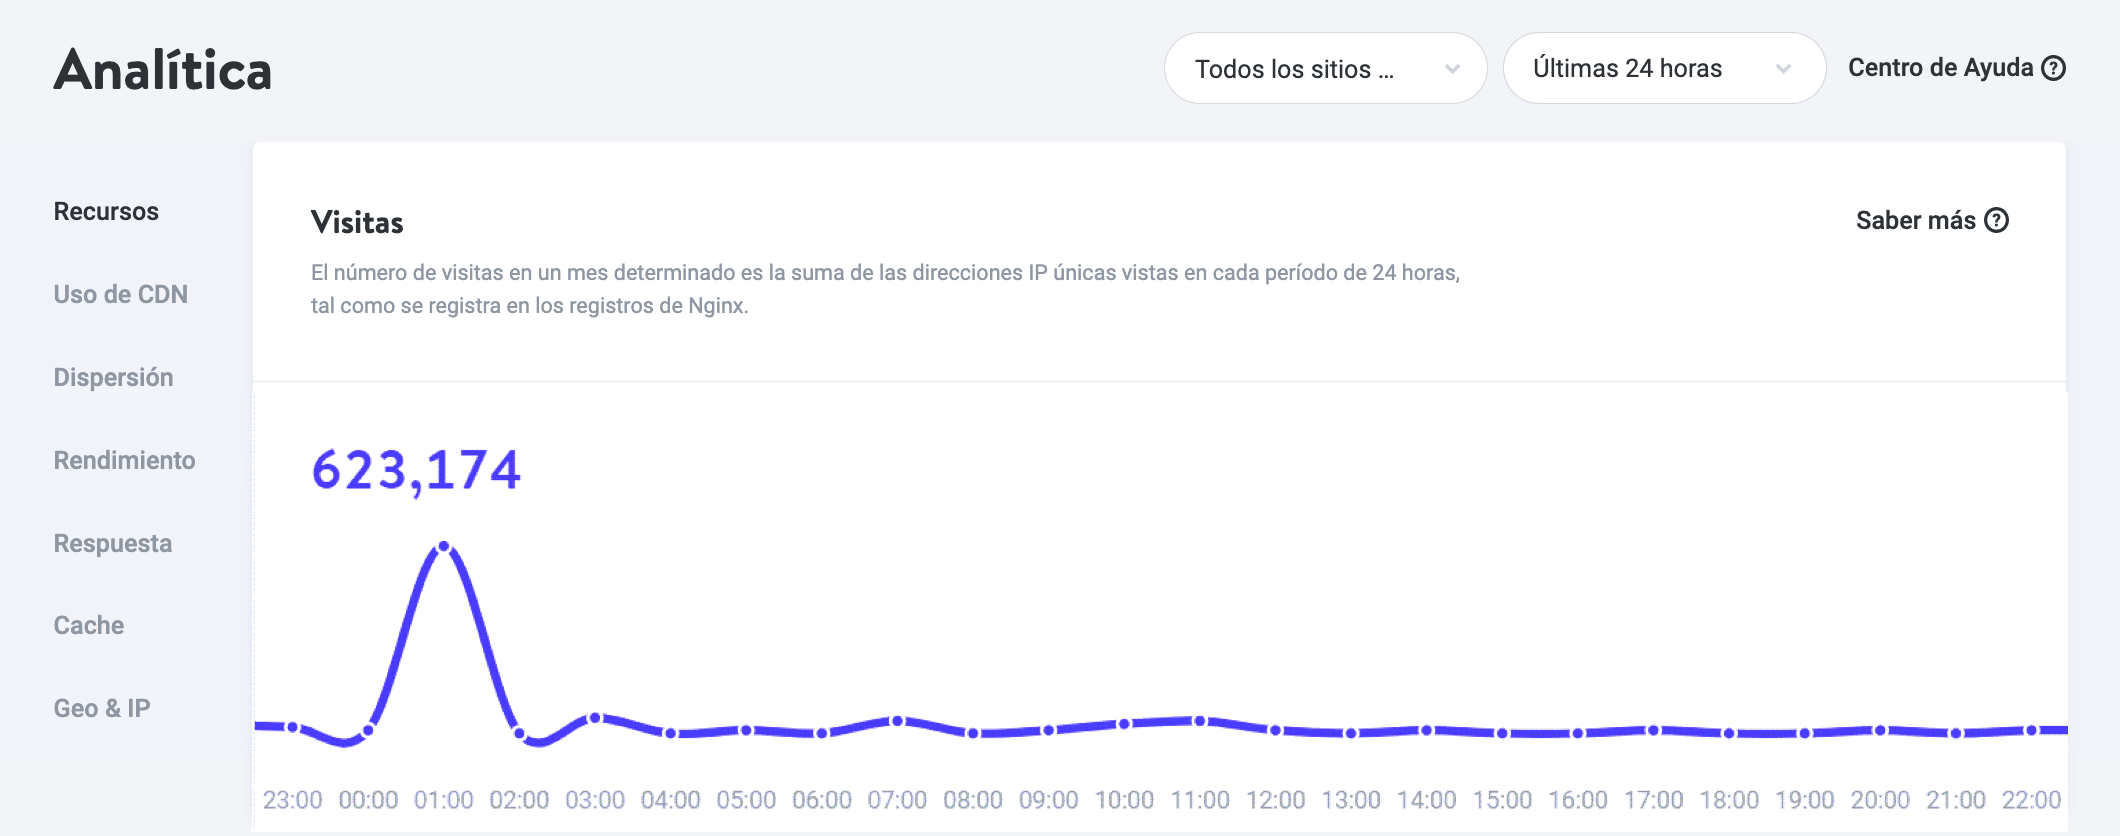Open the Respuesta analytics tab
This screenshot has width=2120, height=836.
[112, 544]
